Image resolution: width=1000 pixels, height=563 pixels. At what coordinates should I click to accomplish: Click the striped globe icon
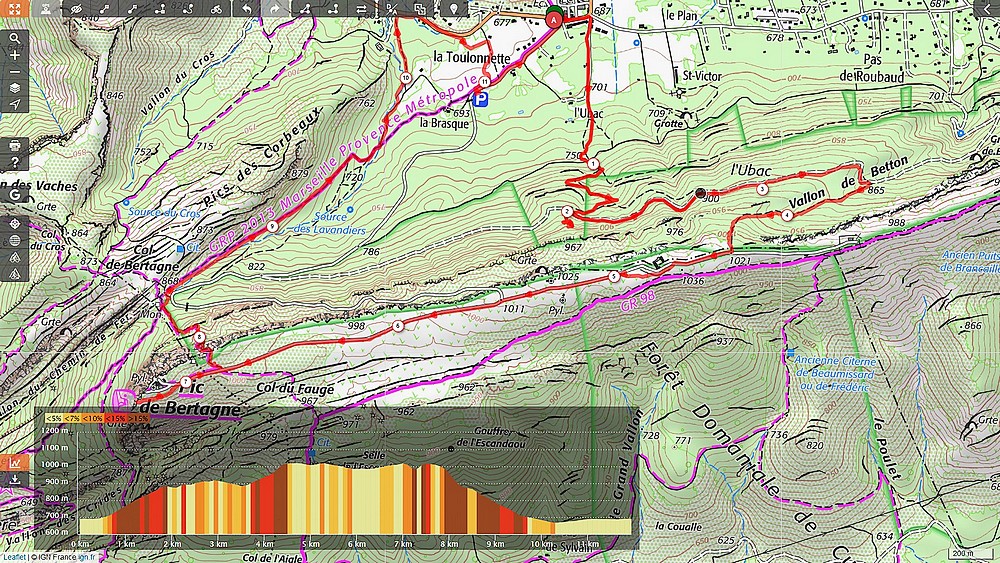tap(14, 240)
